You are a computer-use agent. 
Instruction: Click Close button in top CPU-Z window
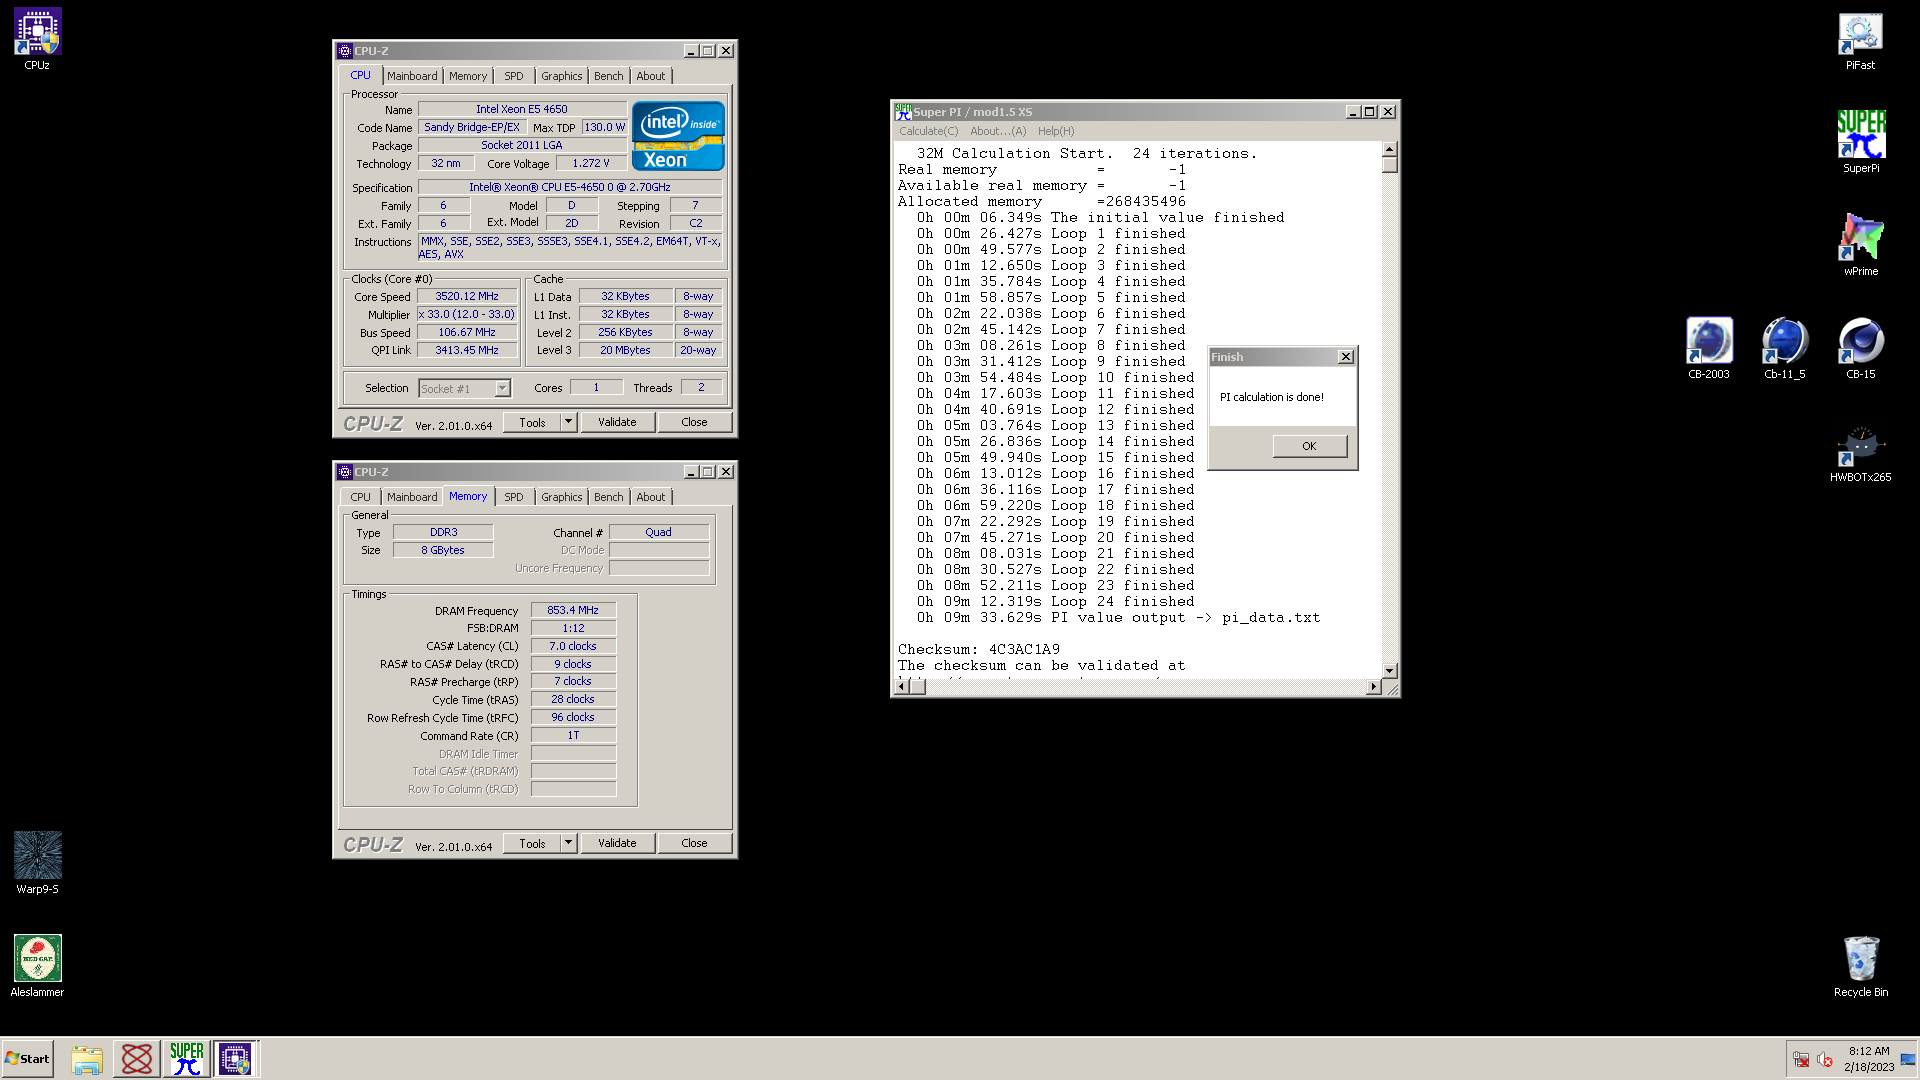point(694,422)
